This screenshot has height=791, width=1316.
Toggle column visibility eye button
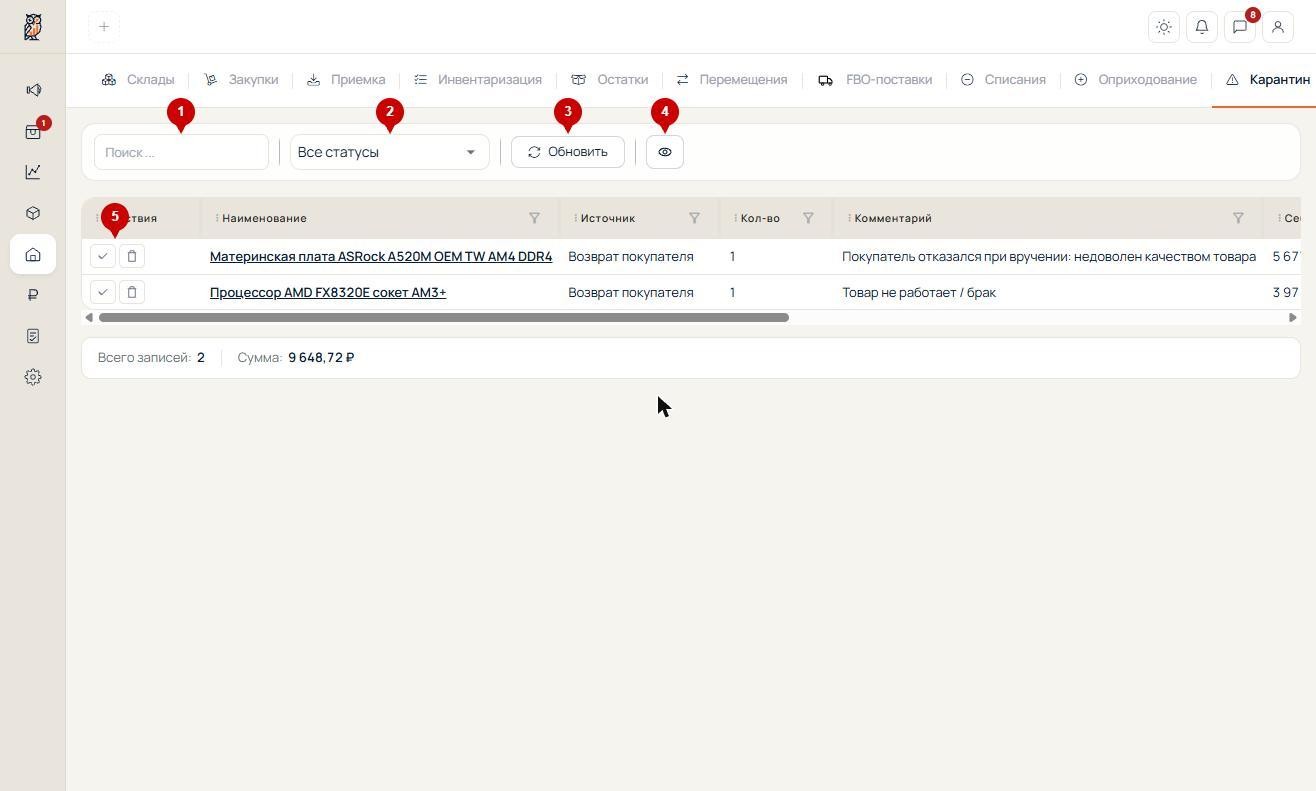pyautogui.click(x=665, y=152)
